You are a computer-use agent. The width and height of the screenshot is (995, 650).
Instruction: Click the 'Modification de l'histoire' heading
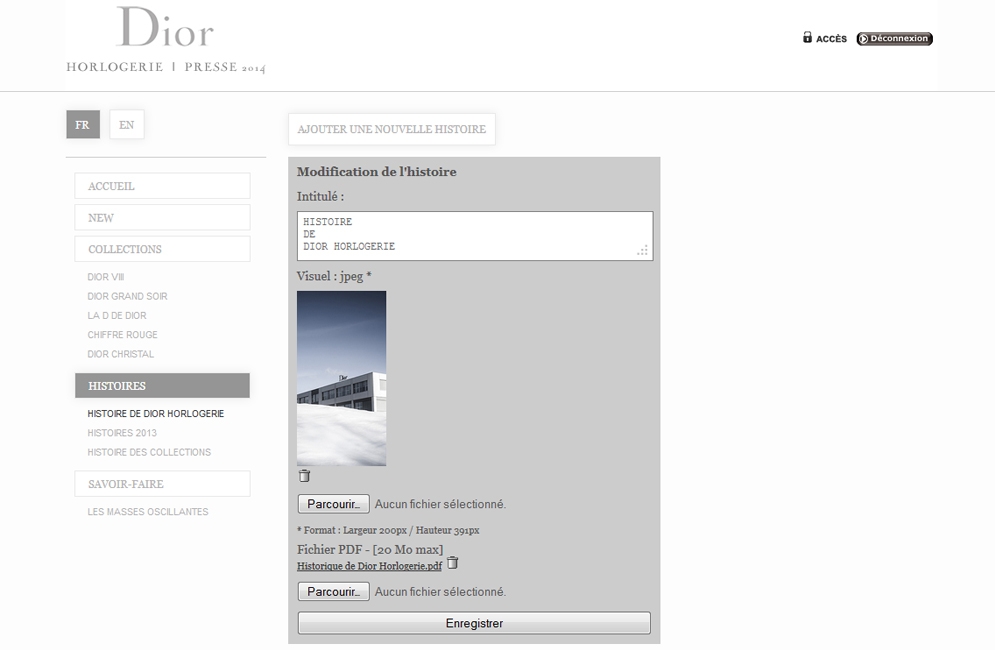(x=376, y=171)
